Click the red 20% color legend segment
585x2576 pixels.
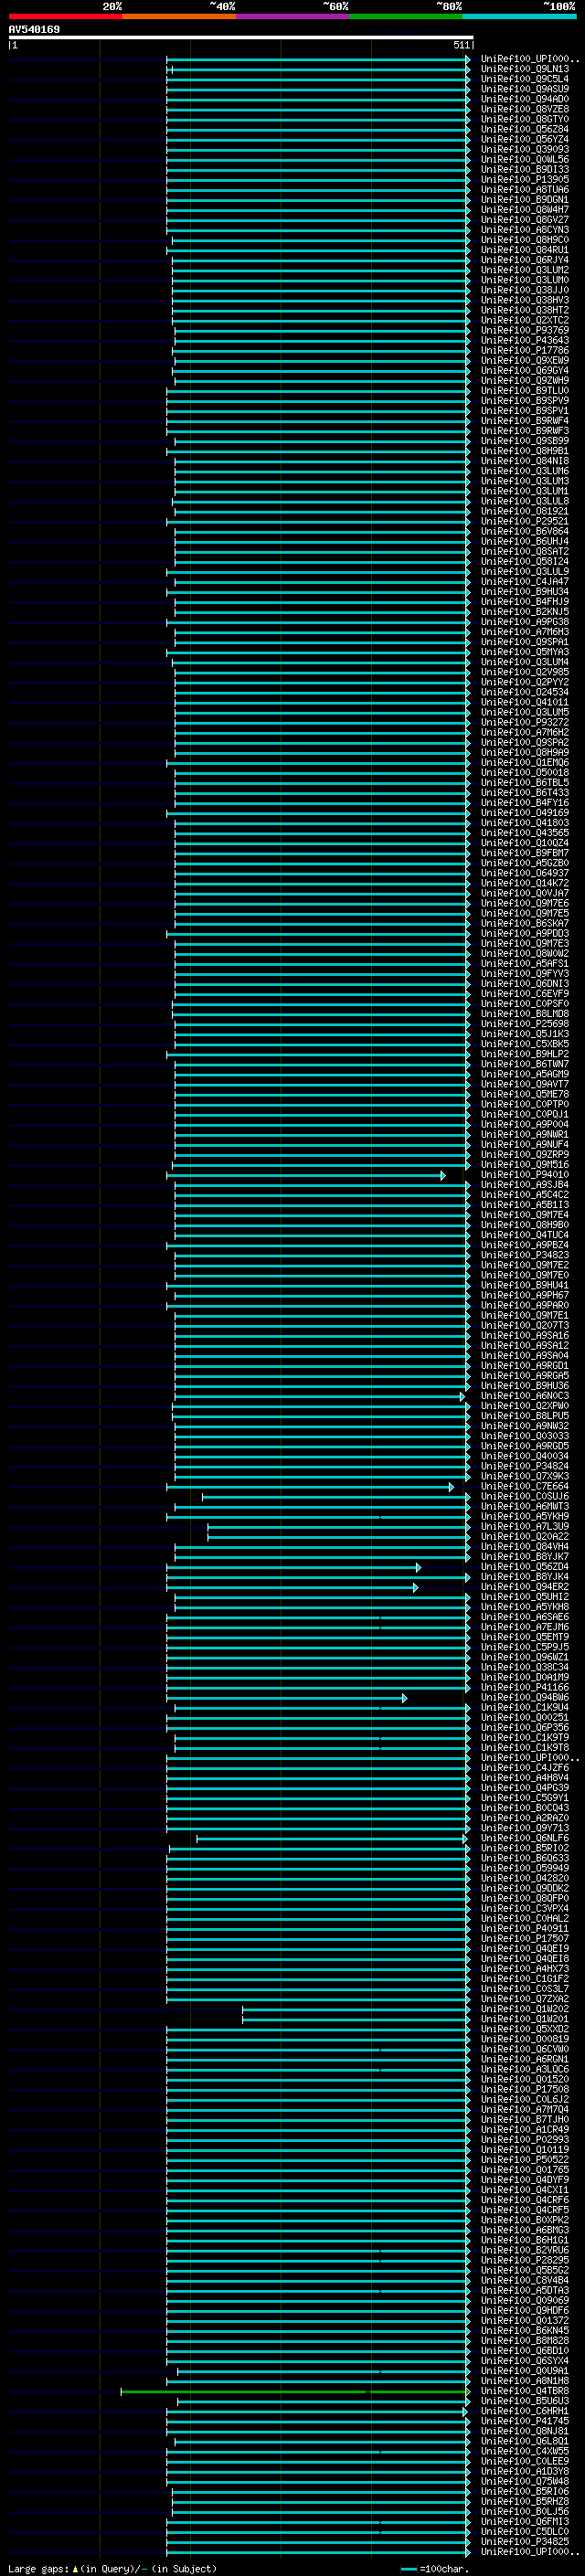tap(65, 16)
